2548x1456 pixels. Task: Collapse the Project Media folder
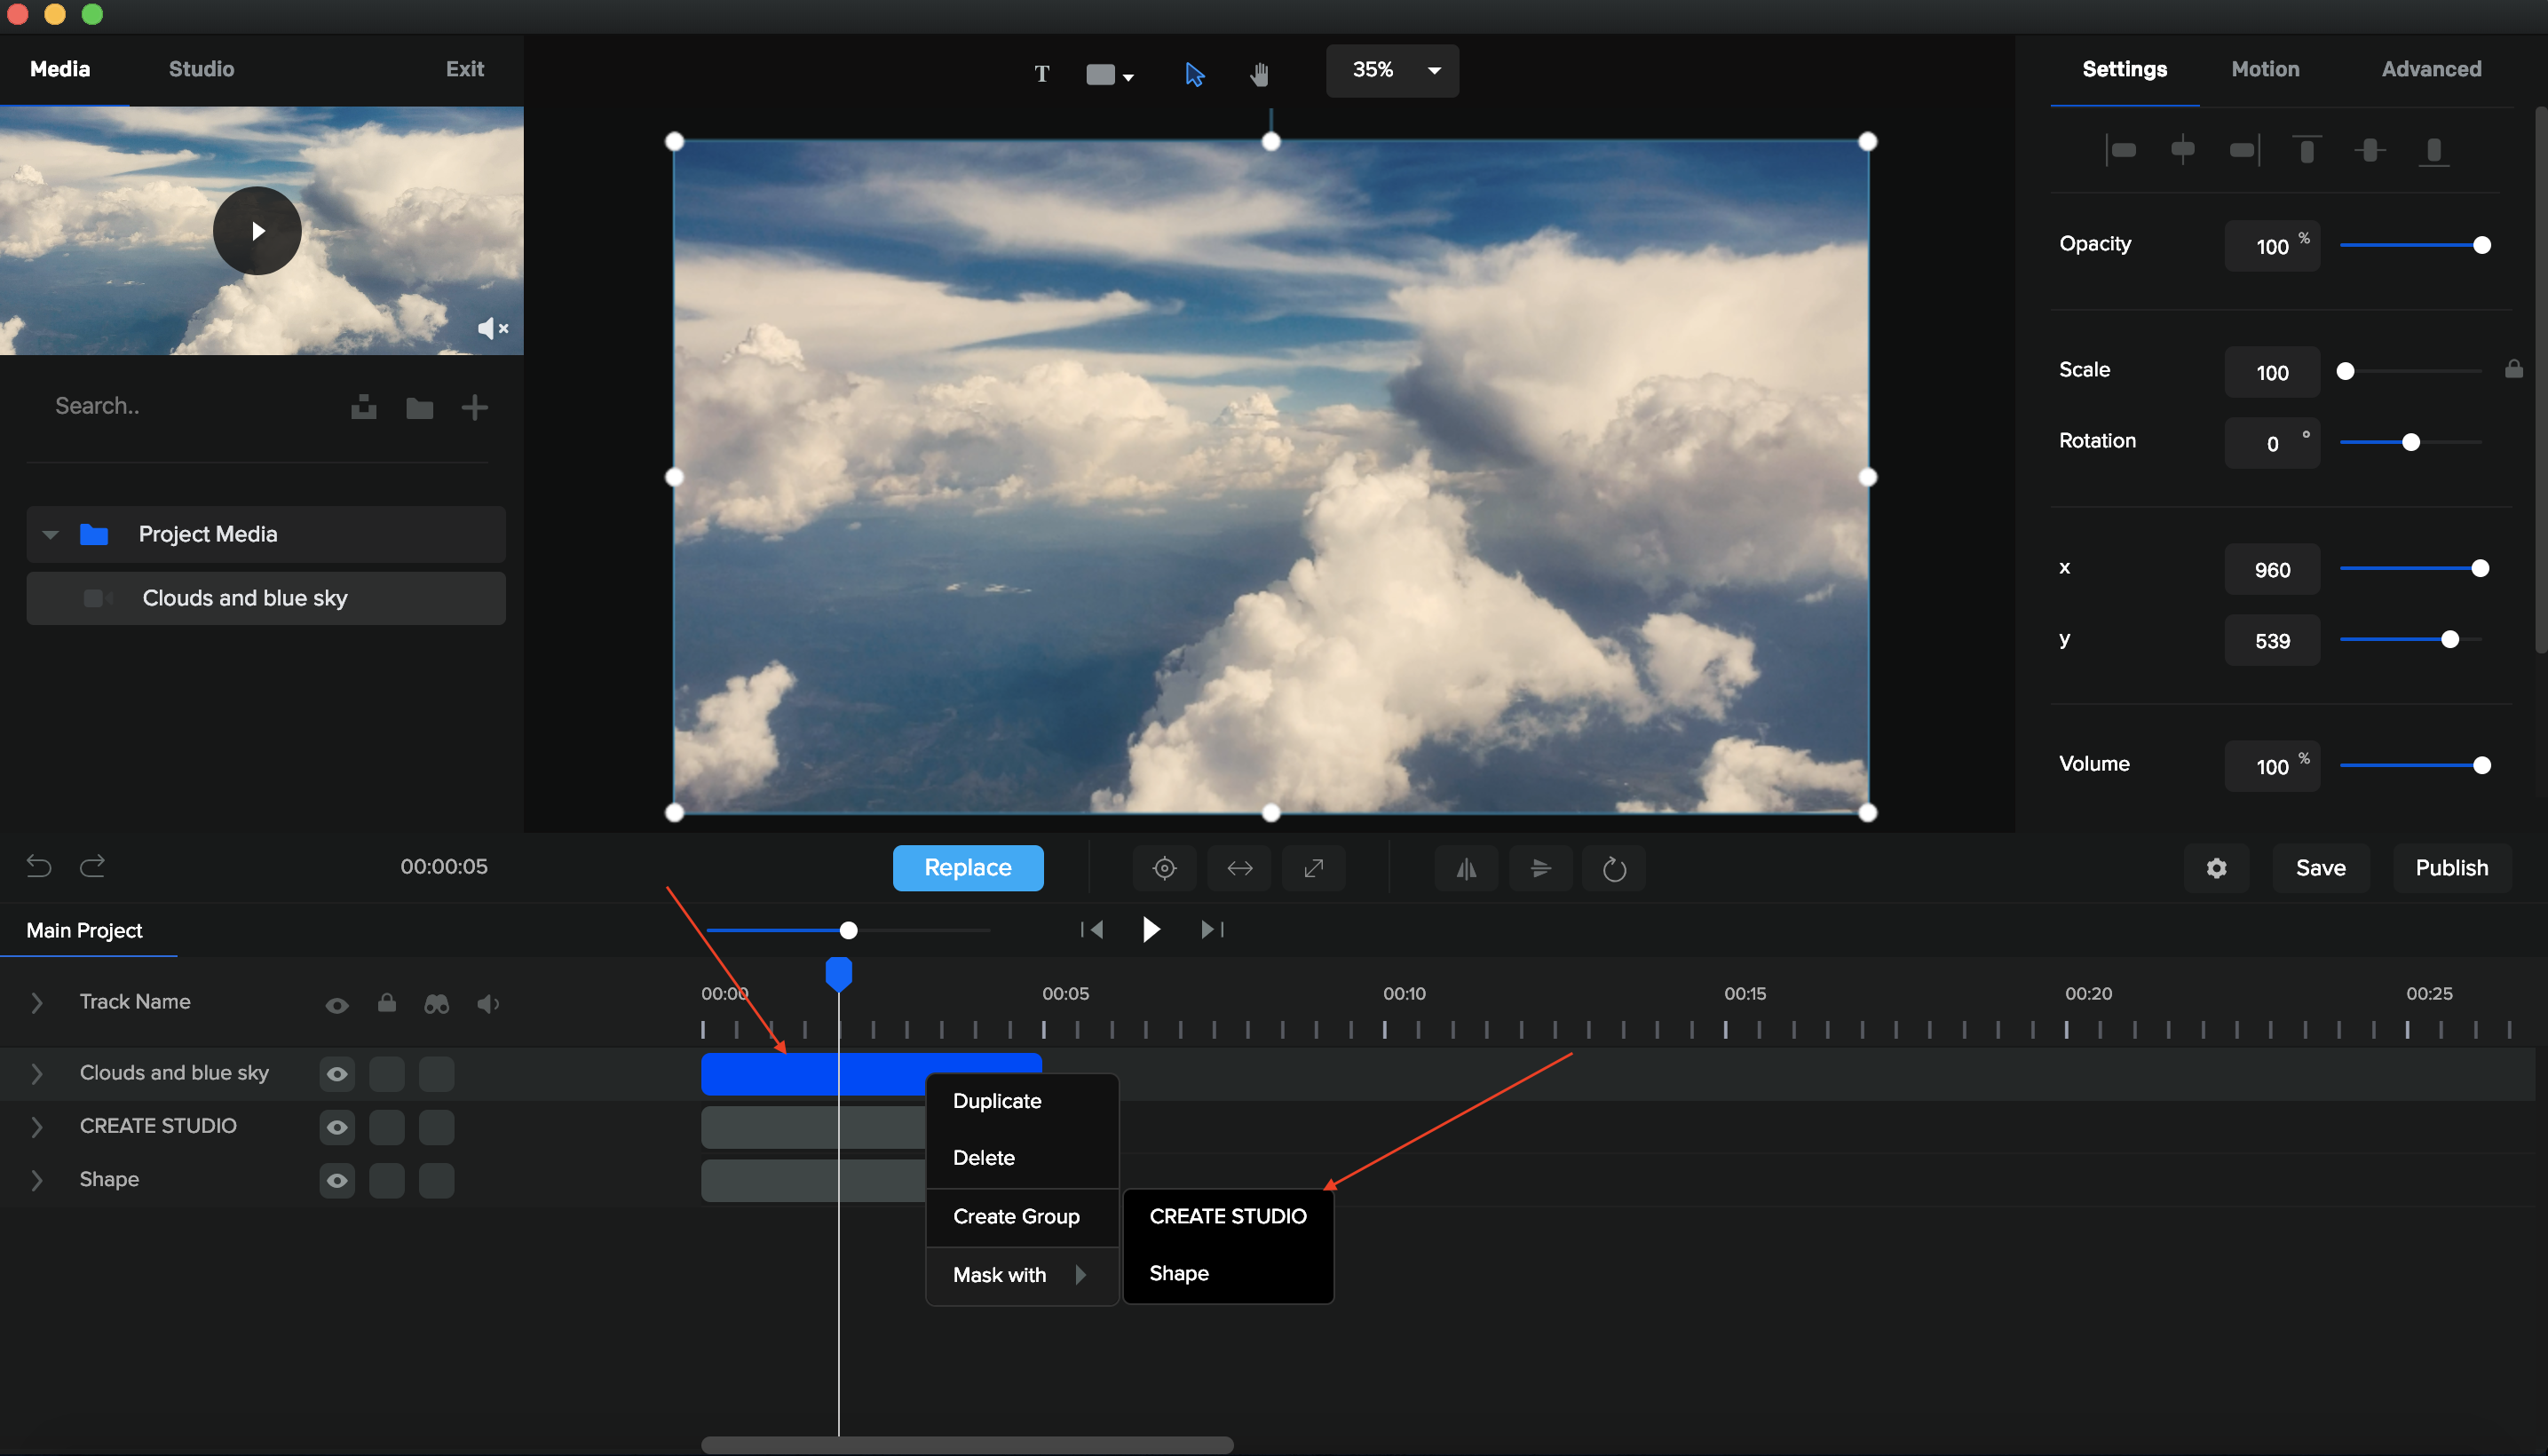tap(50, 534)
